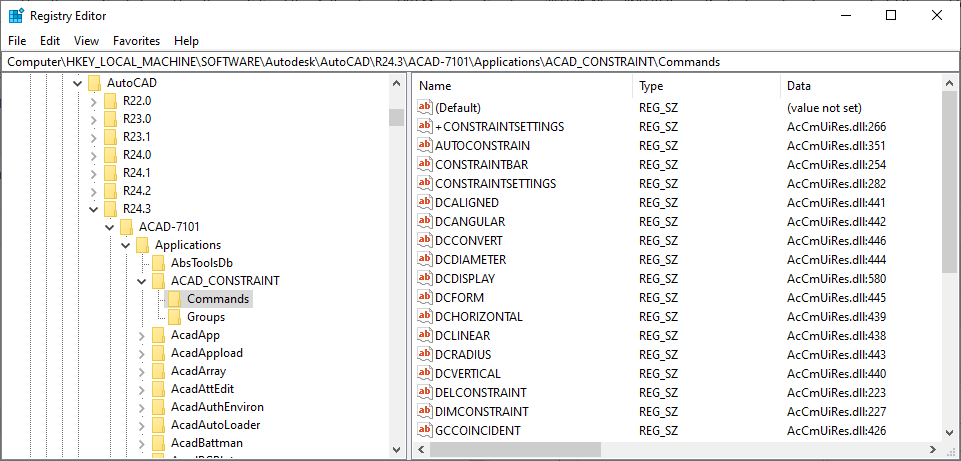Open the Edit menu
Viewport: 961px width, 461px height.
click(50, 41)
